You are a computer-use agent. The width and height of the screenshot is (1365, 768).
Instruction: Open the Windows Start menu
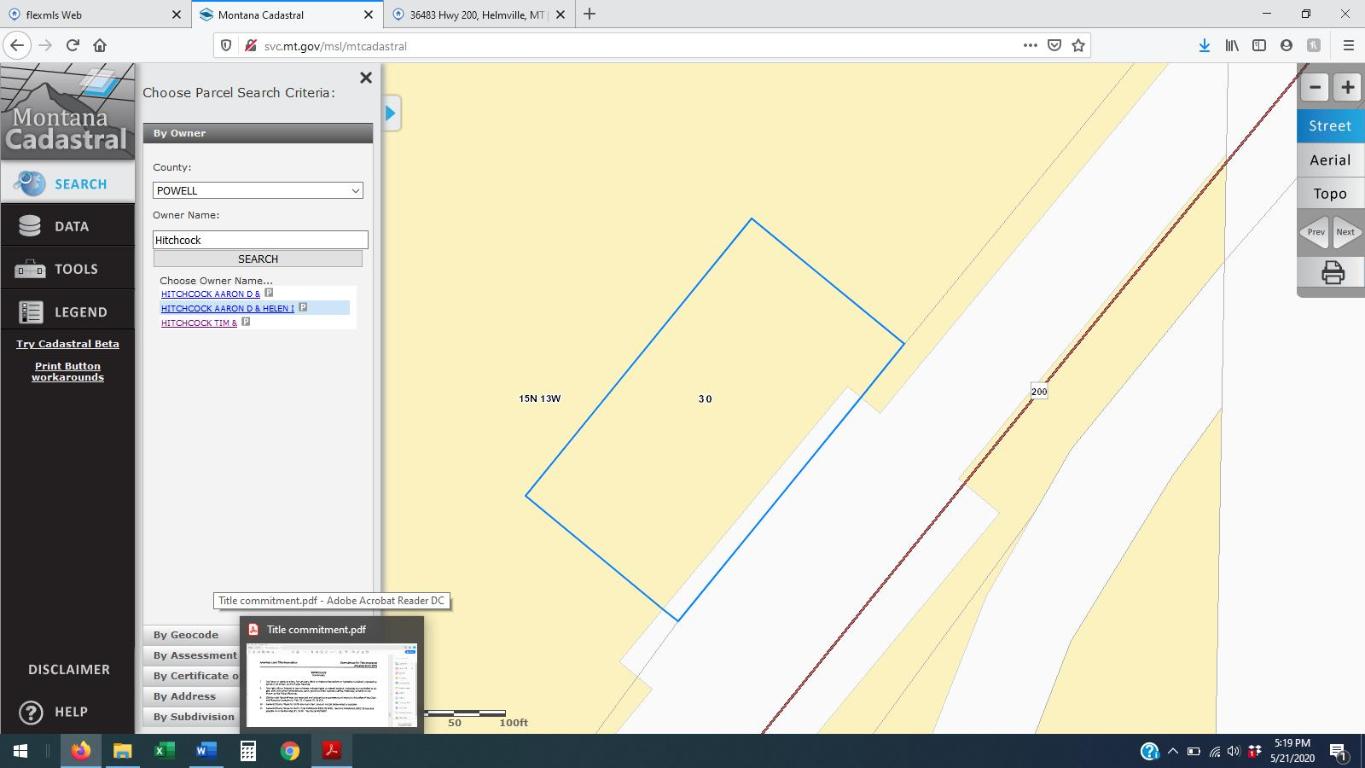tap(19, 751)
